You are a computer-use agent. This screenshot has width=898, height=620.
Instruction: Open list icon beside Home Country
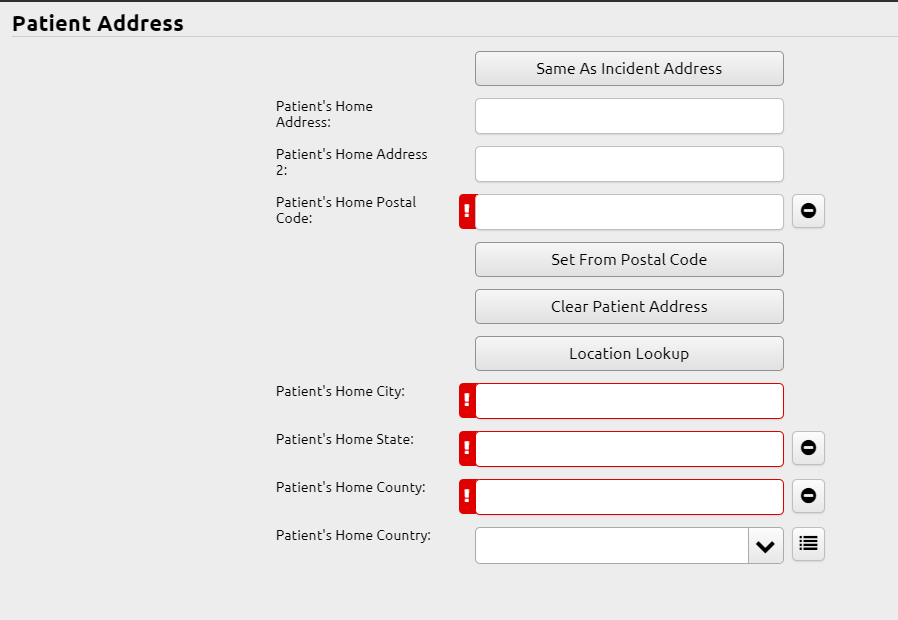808,544
